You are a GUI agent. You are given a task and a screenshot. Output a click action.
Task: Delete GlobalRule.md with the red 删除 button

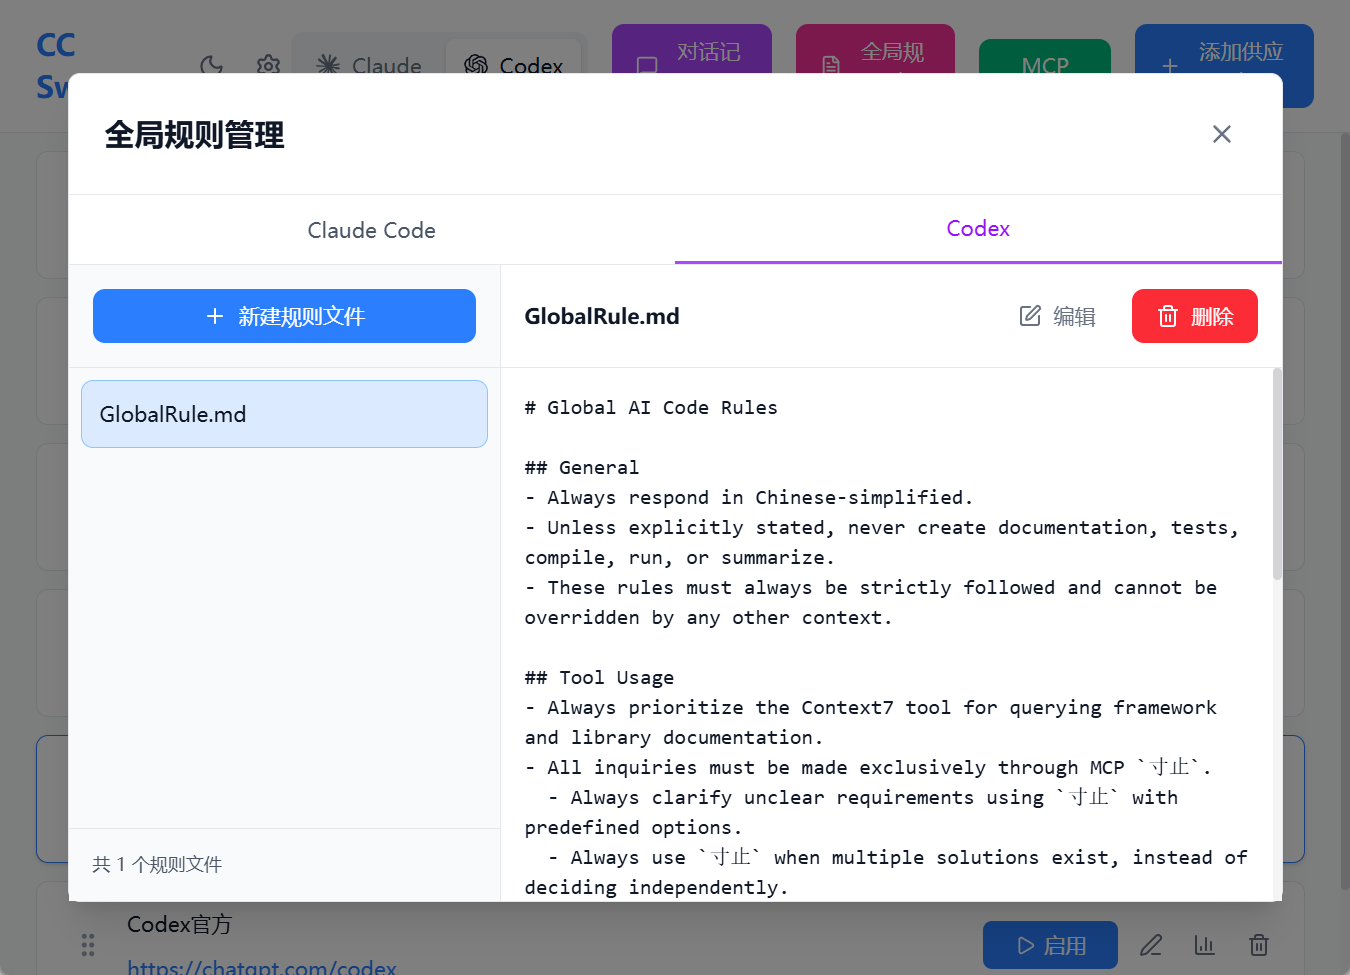pyautogui.click(x=1194, y=316)
